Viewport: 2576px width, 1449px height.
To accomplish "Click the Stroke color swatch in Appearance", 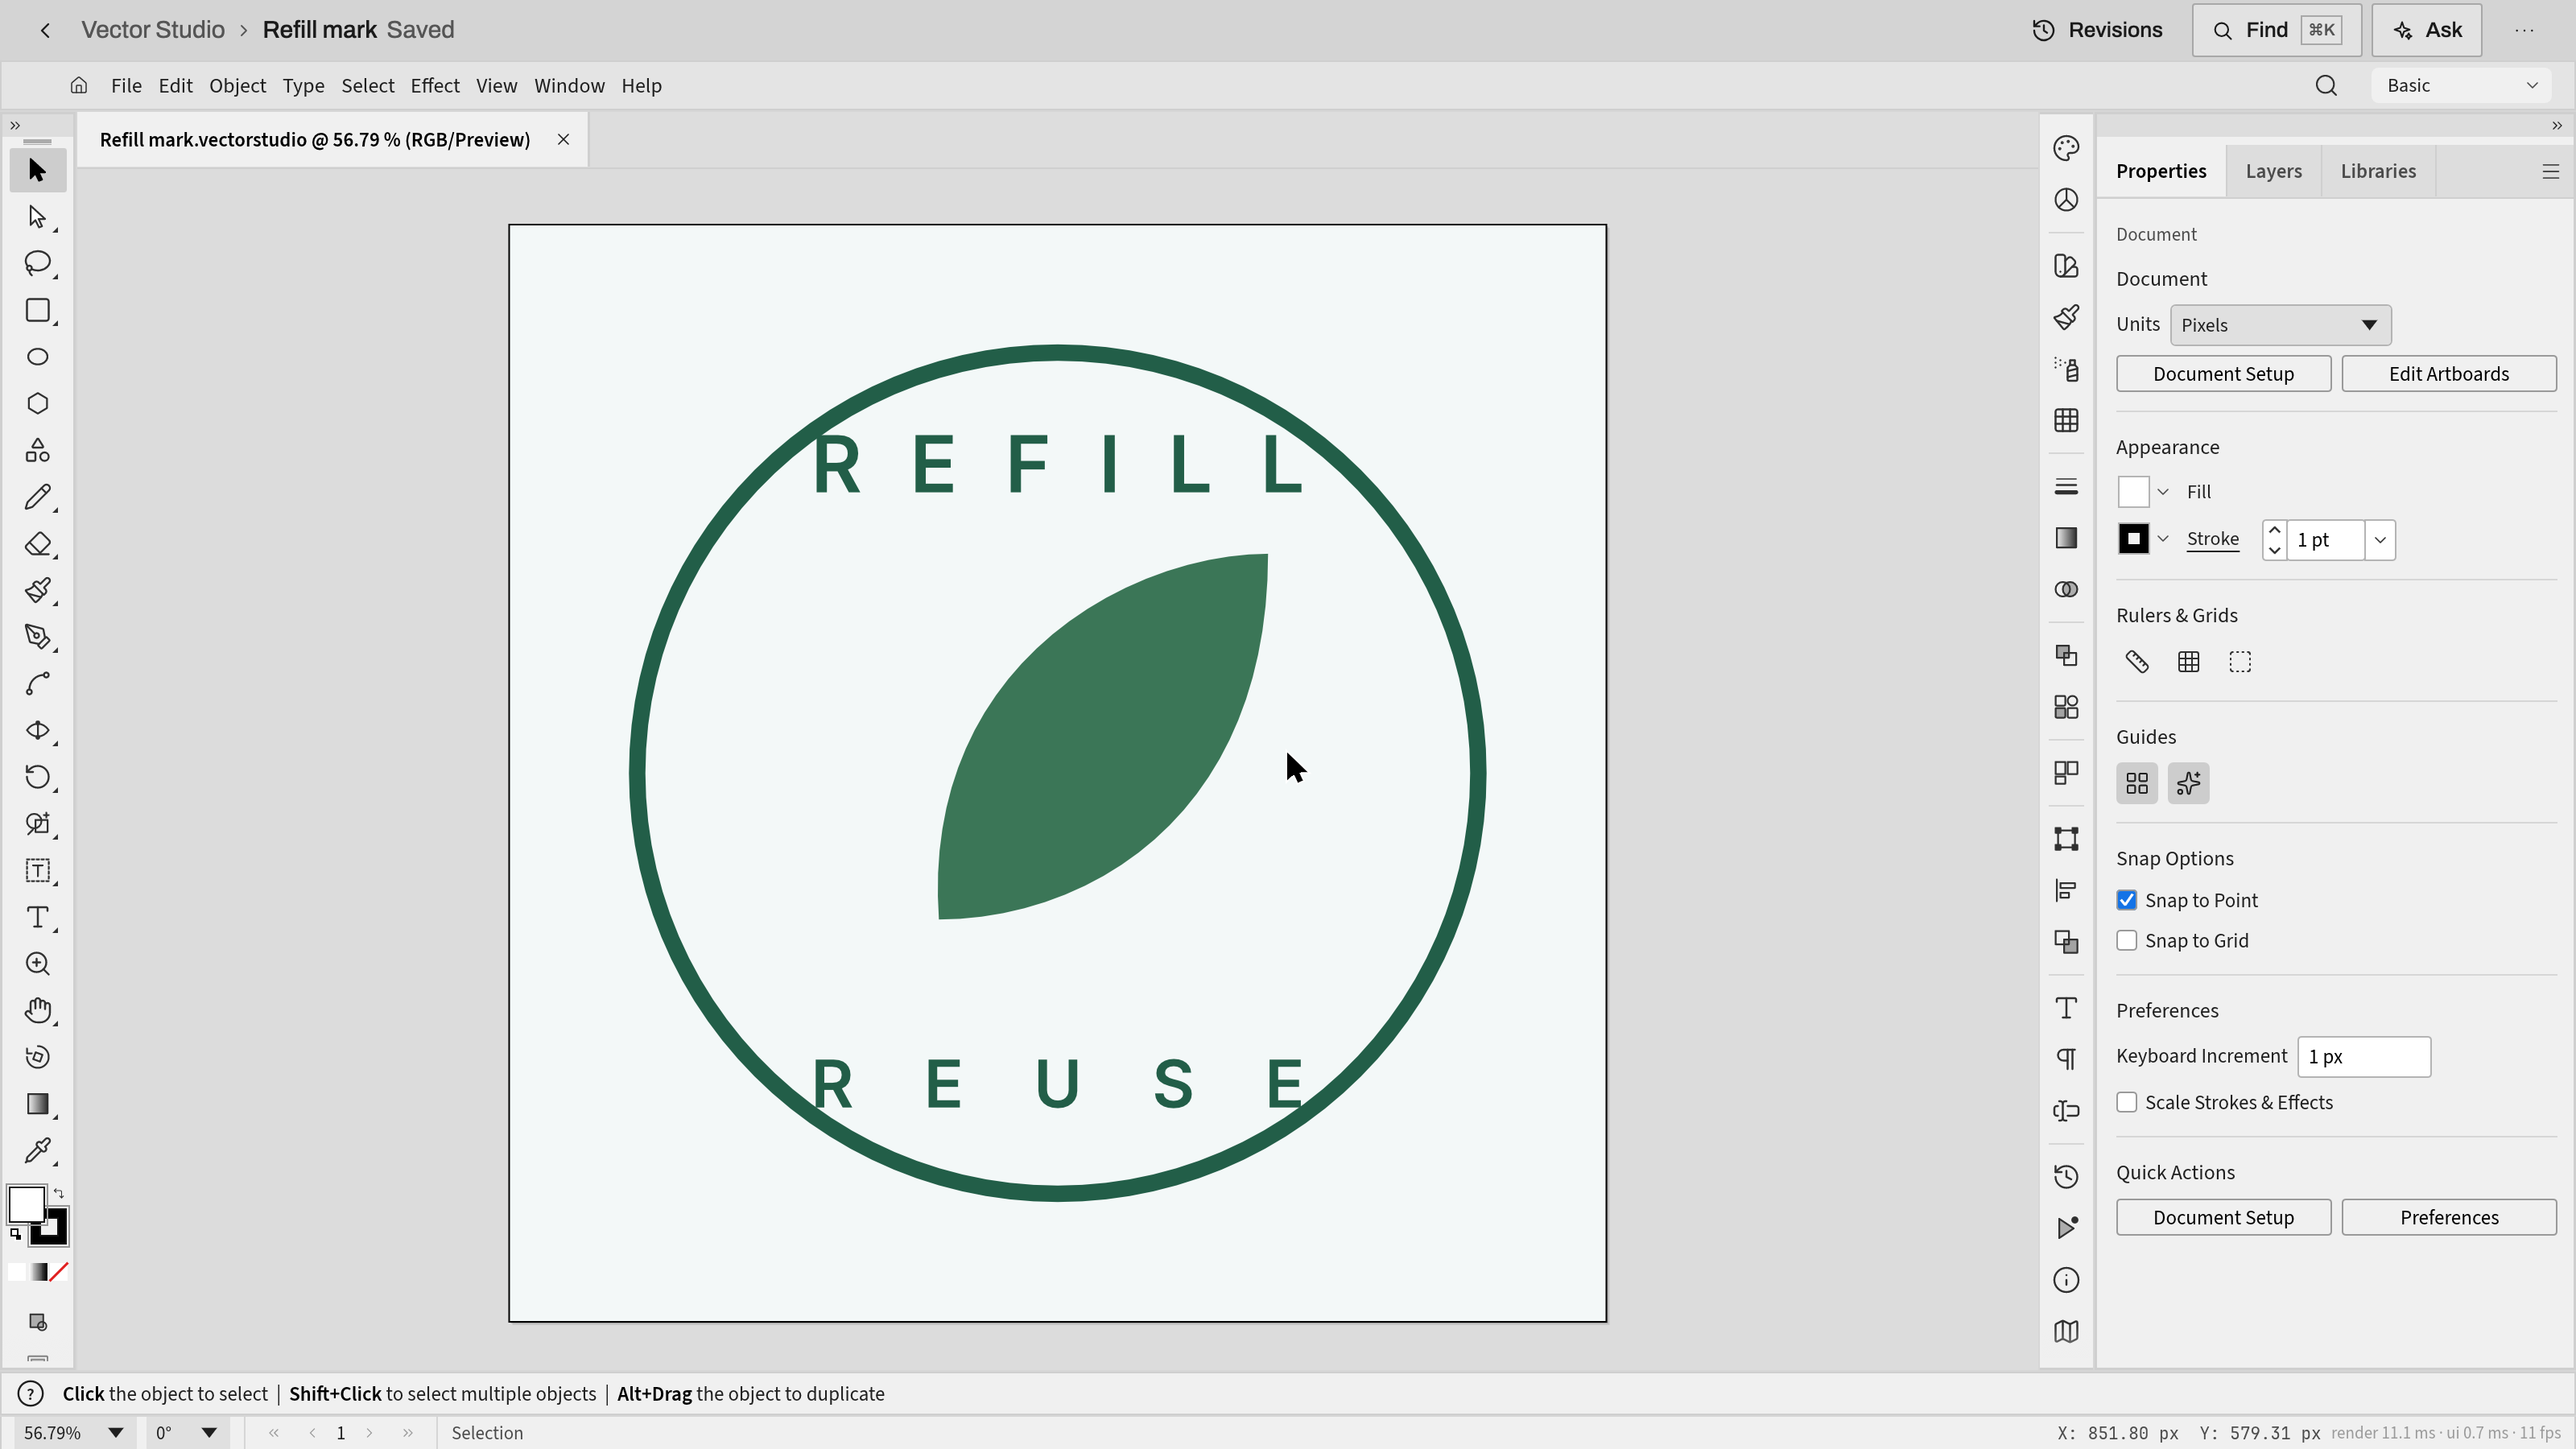I will [2133, 539].
